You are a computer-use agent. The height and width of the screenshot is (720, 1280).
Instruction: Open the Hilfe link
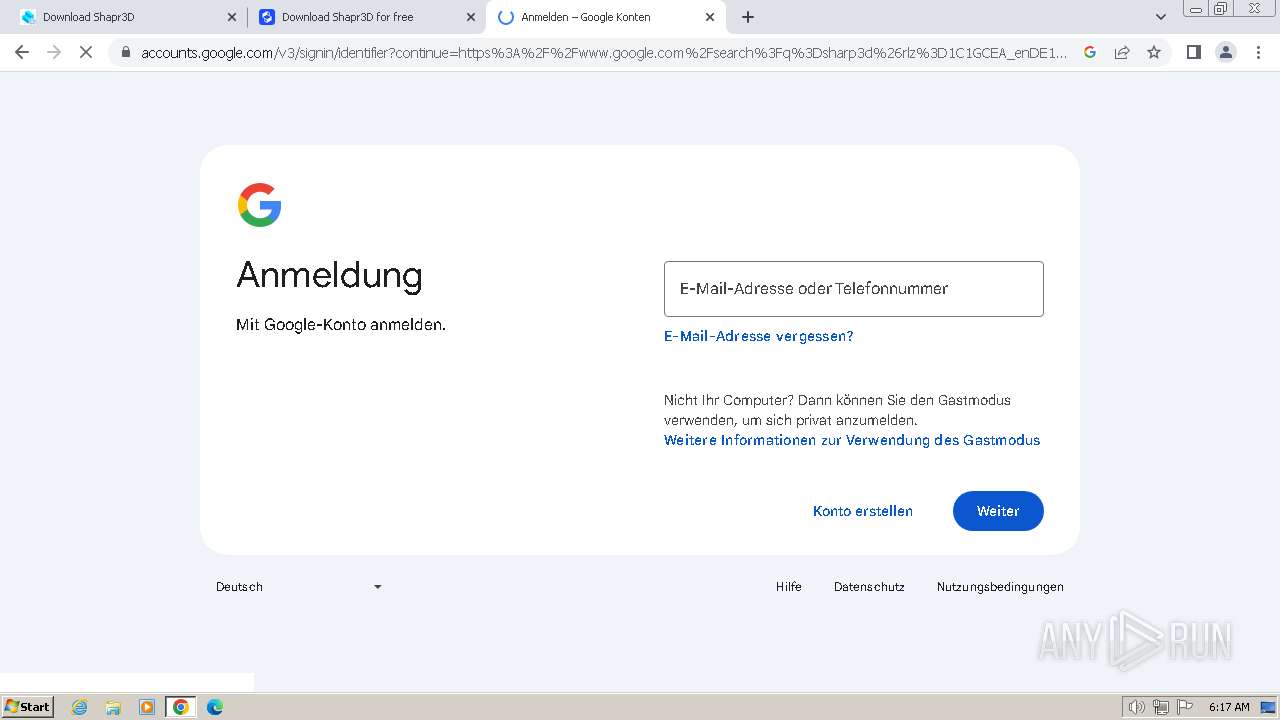tap(789, 587)
